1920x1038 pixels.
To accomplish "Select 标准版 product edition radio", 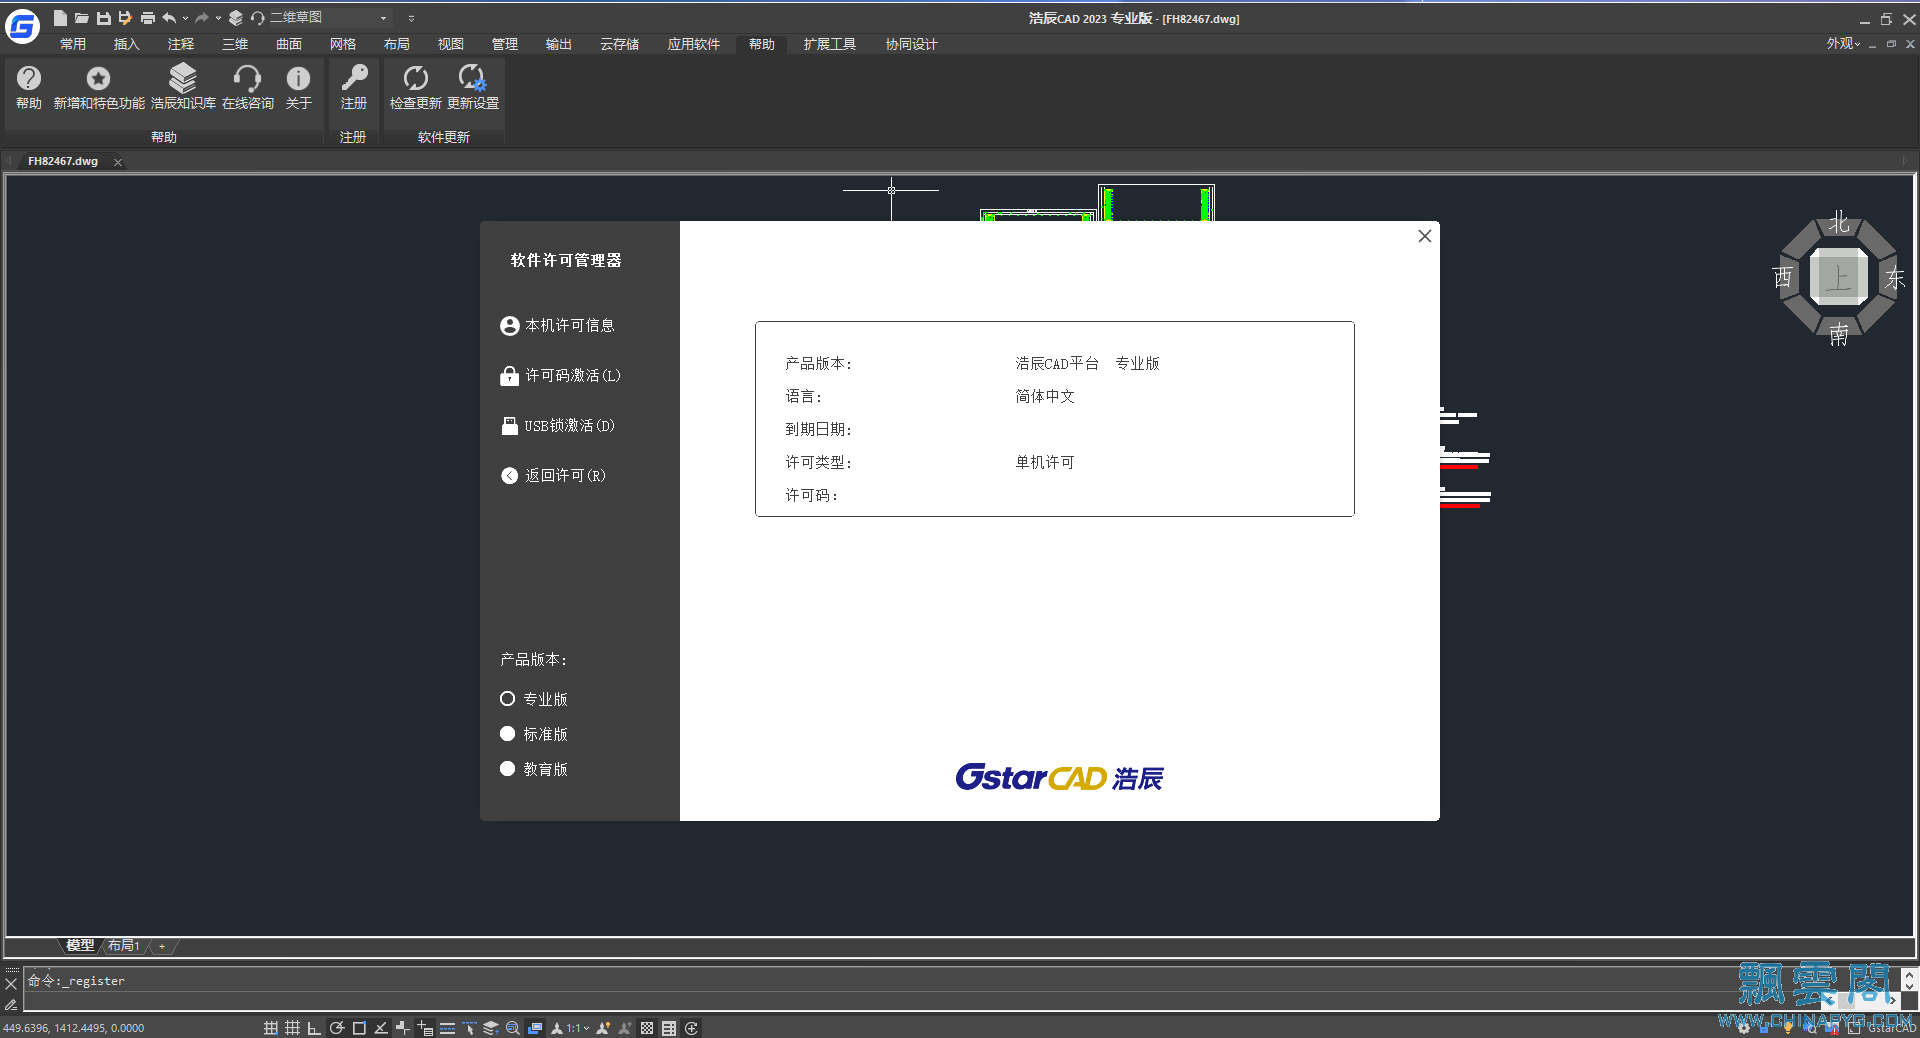I will pyautogui.click(x=507, y=734).
